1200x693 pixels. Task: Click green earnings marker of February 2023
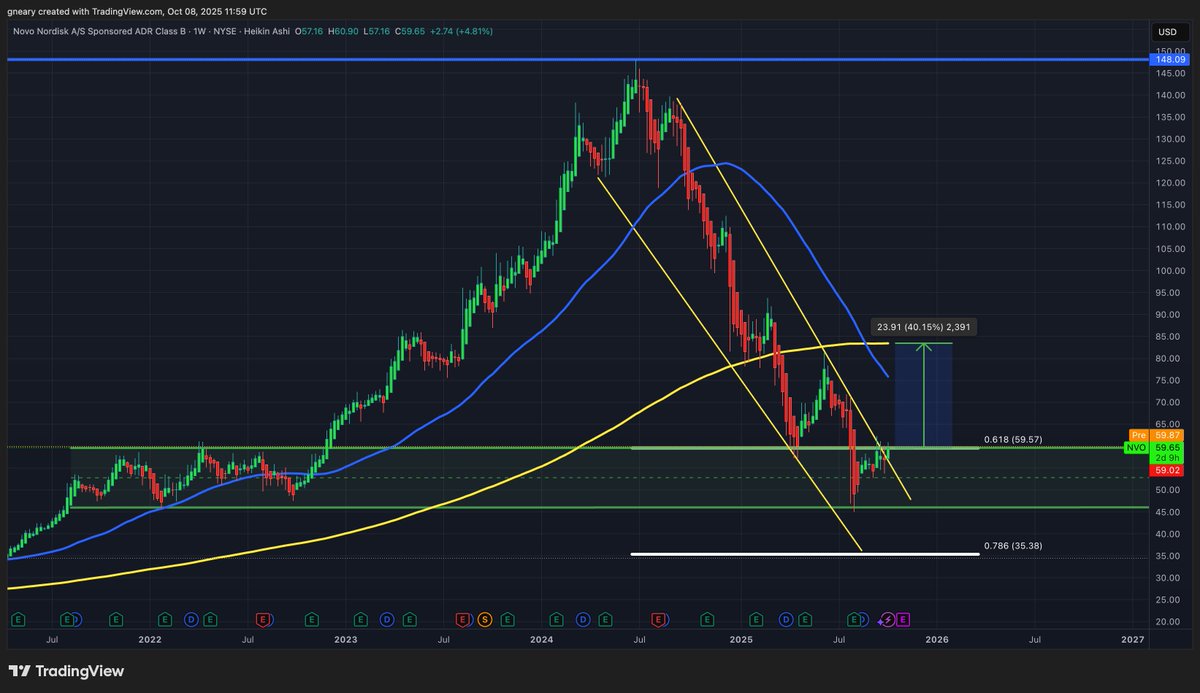[x=361, y=620]
